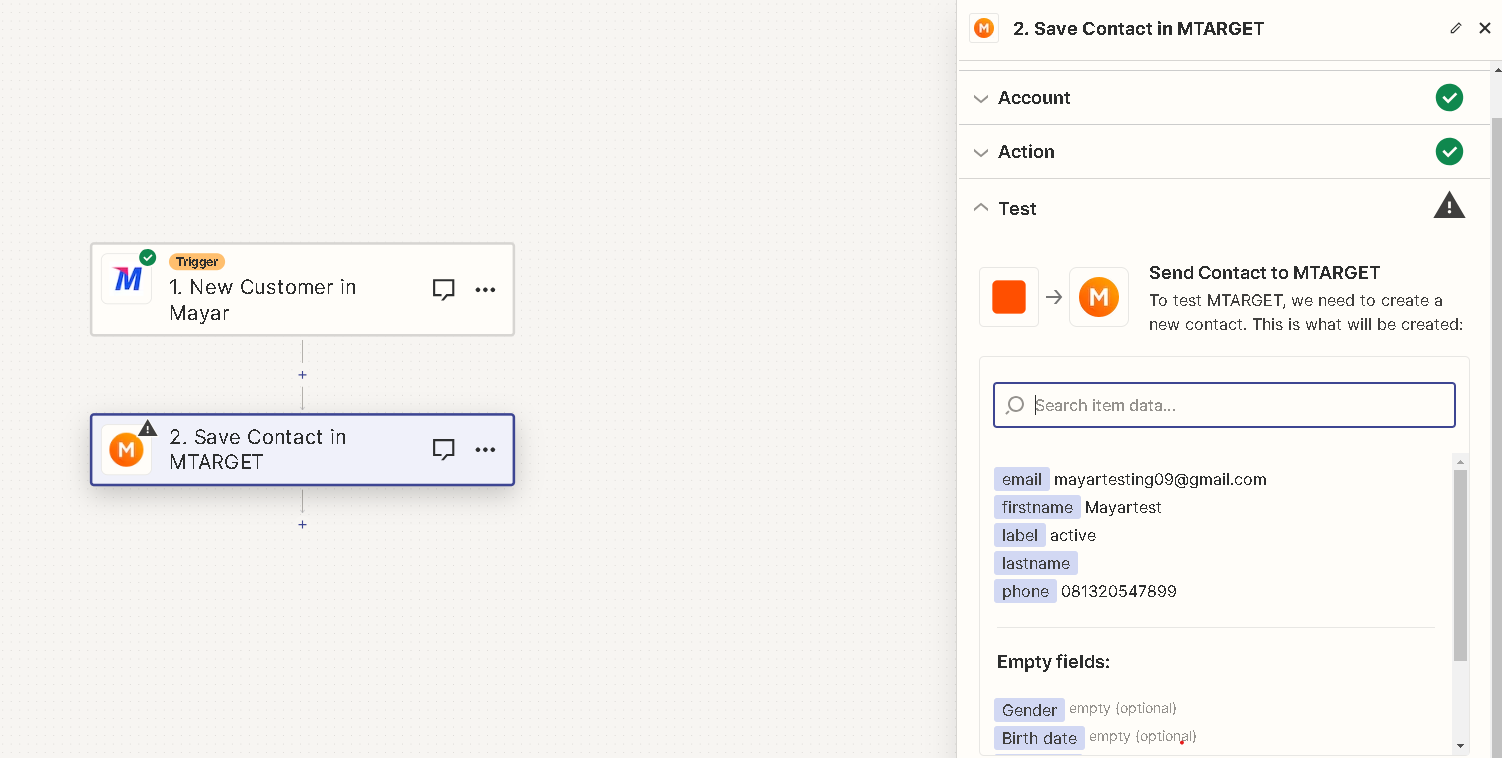Click the warning badge on step 2 card

[x=148, y=428]
